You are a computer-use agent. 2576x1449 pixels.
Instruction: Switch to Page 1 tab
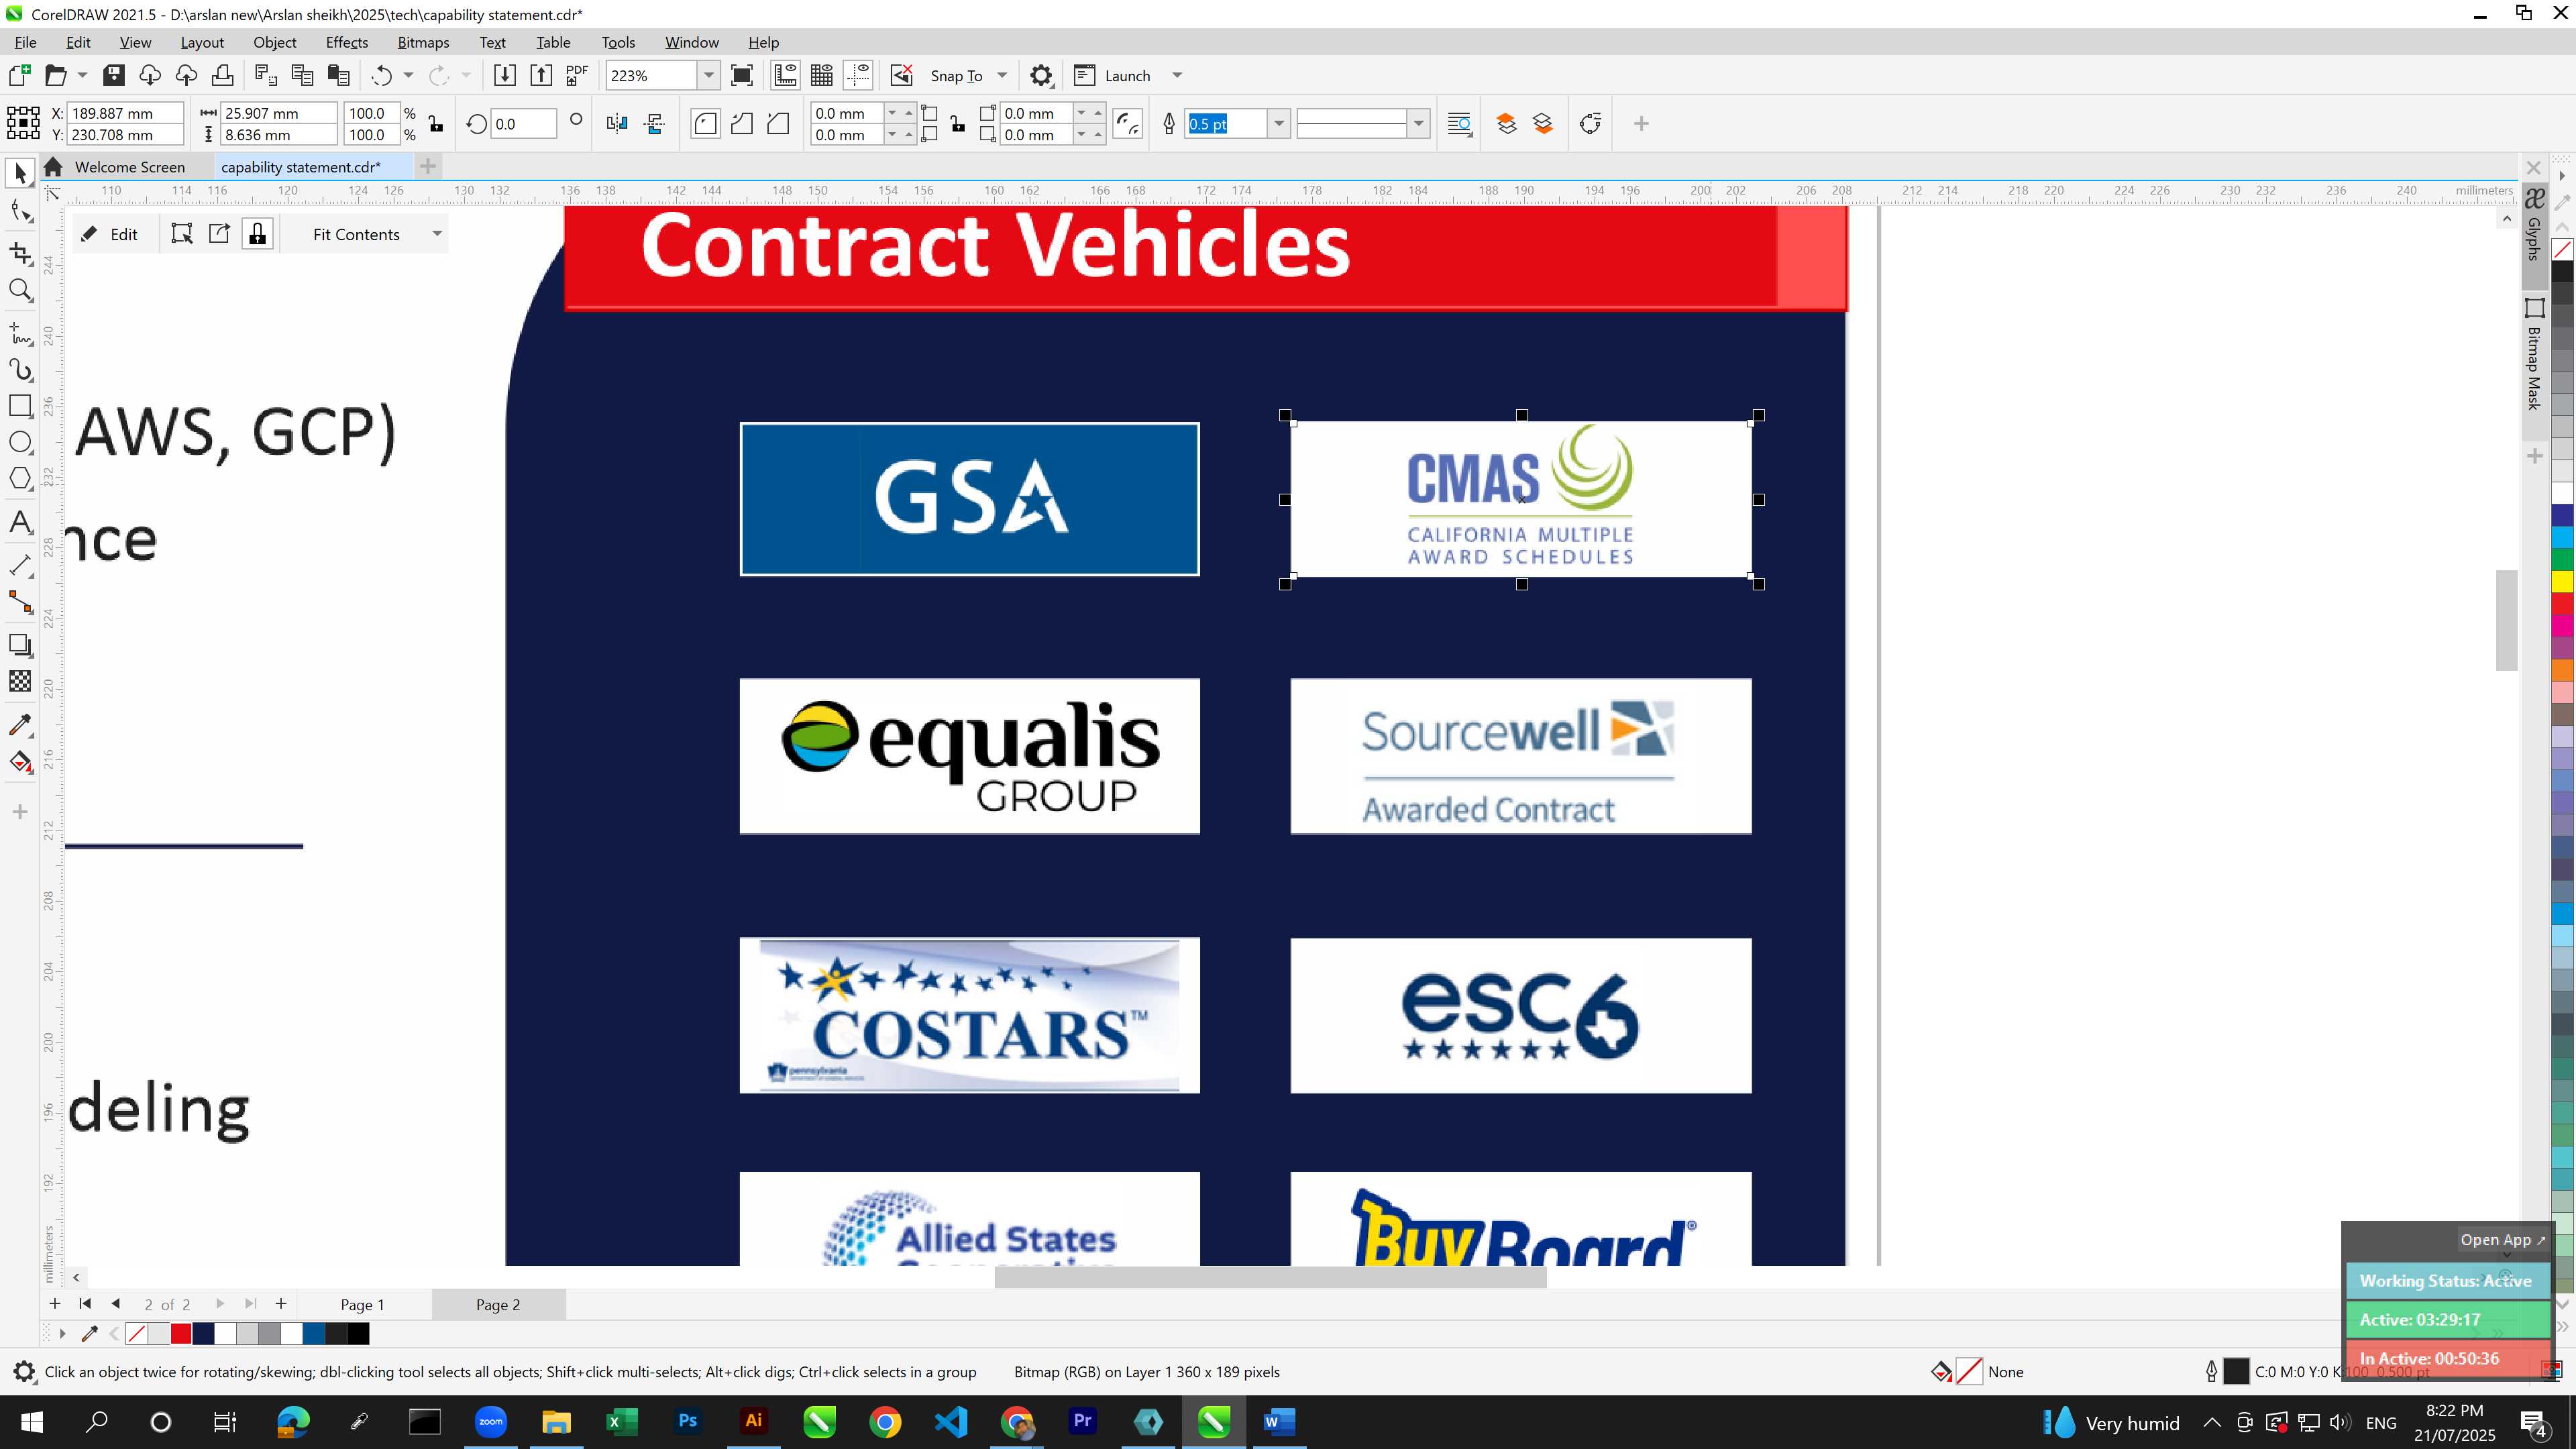pyautogui.click(x=362, y=1304)
